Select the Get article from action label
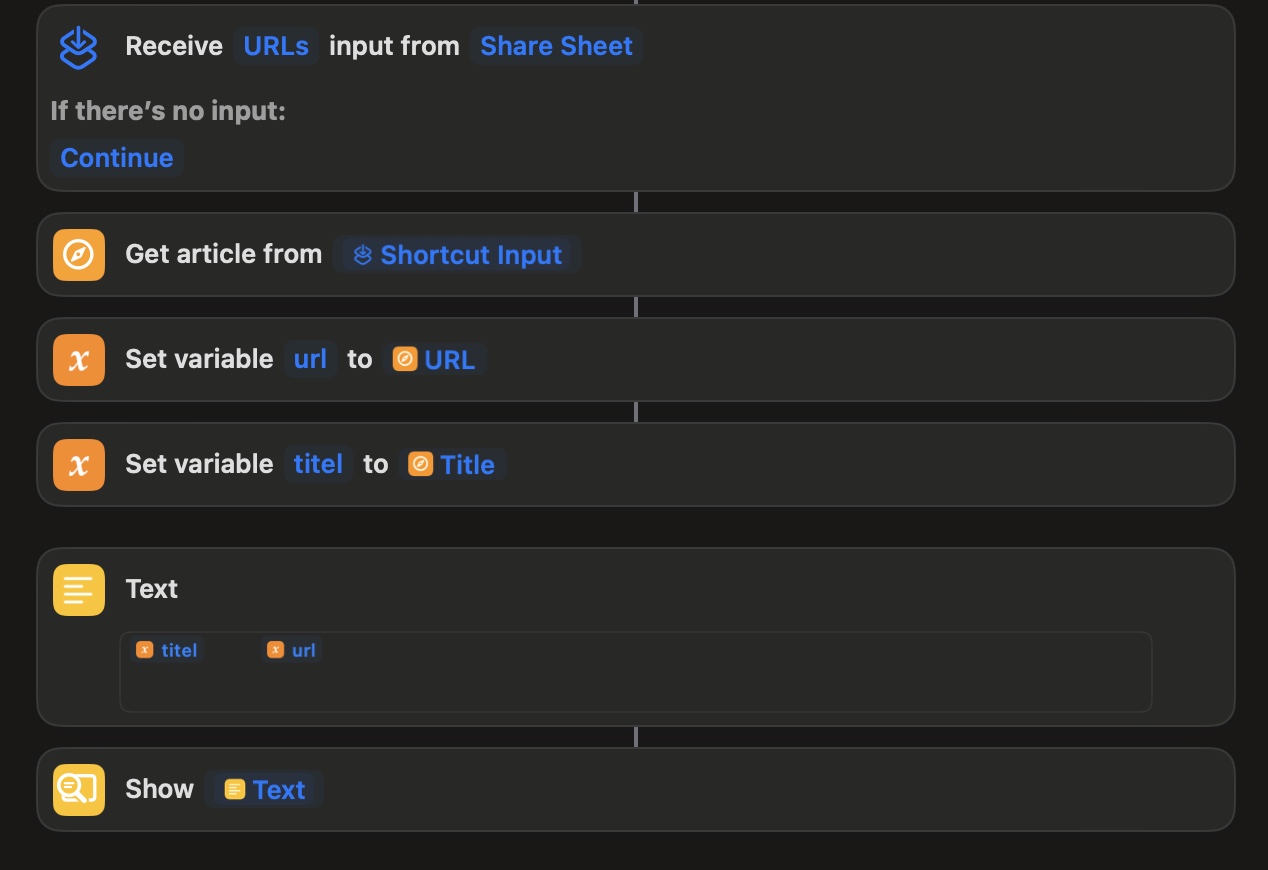Viewport: 1268px width, 870px height. (223, 254)
